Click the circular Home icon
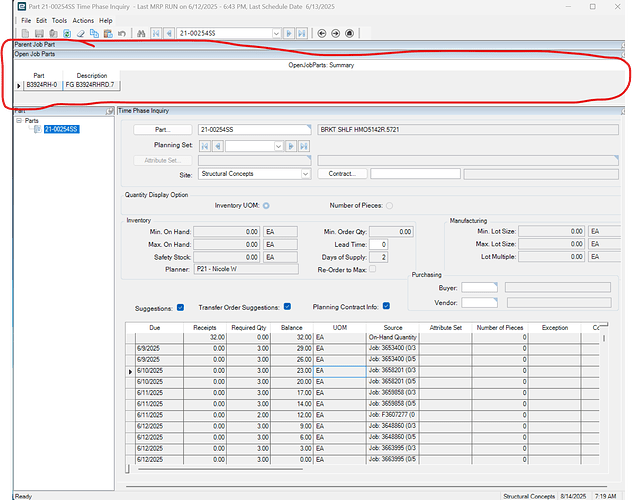 tap(349, 33)
